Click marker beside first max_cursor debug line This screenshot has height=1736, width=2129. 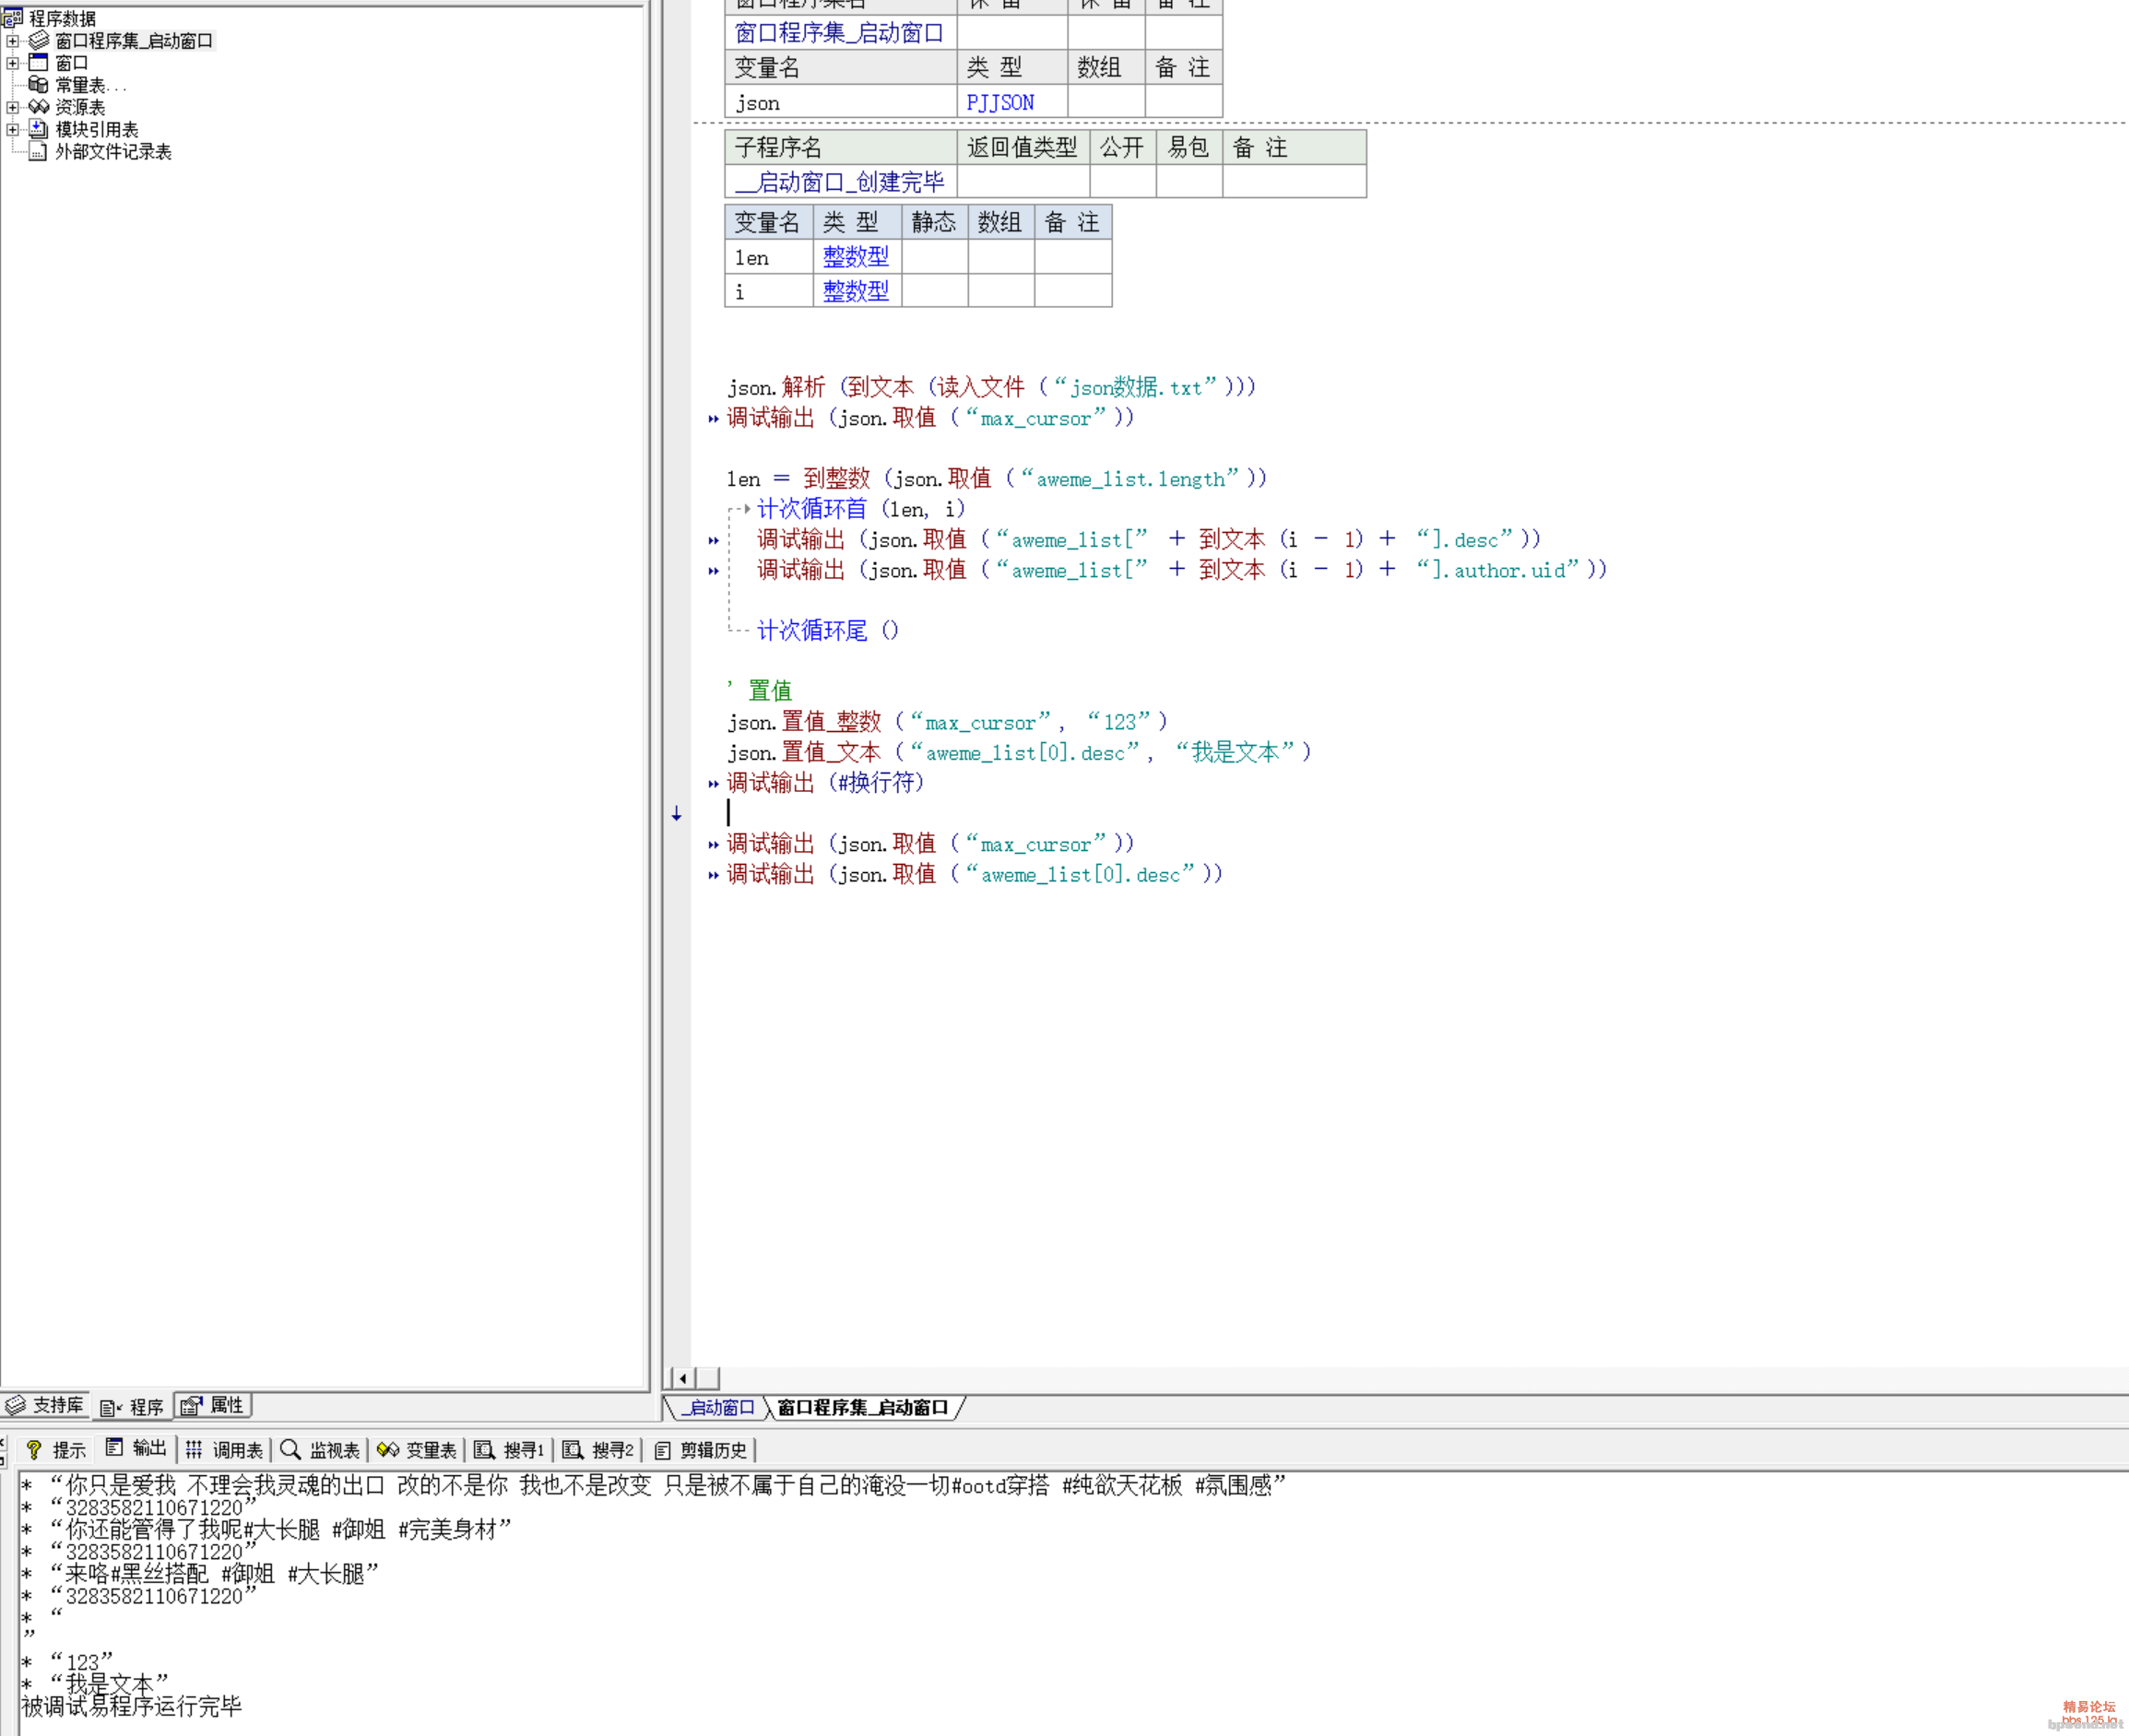713,419
